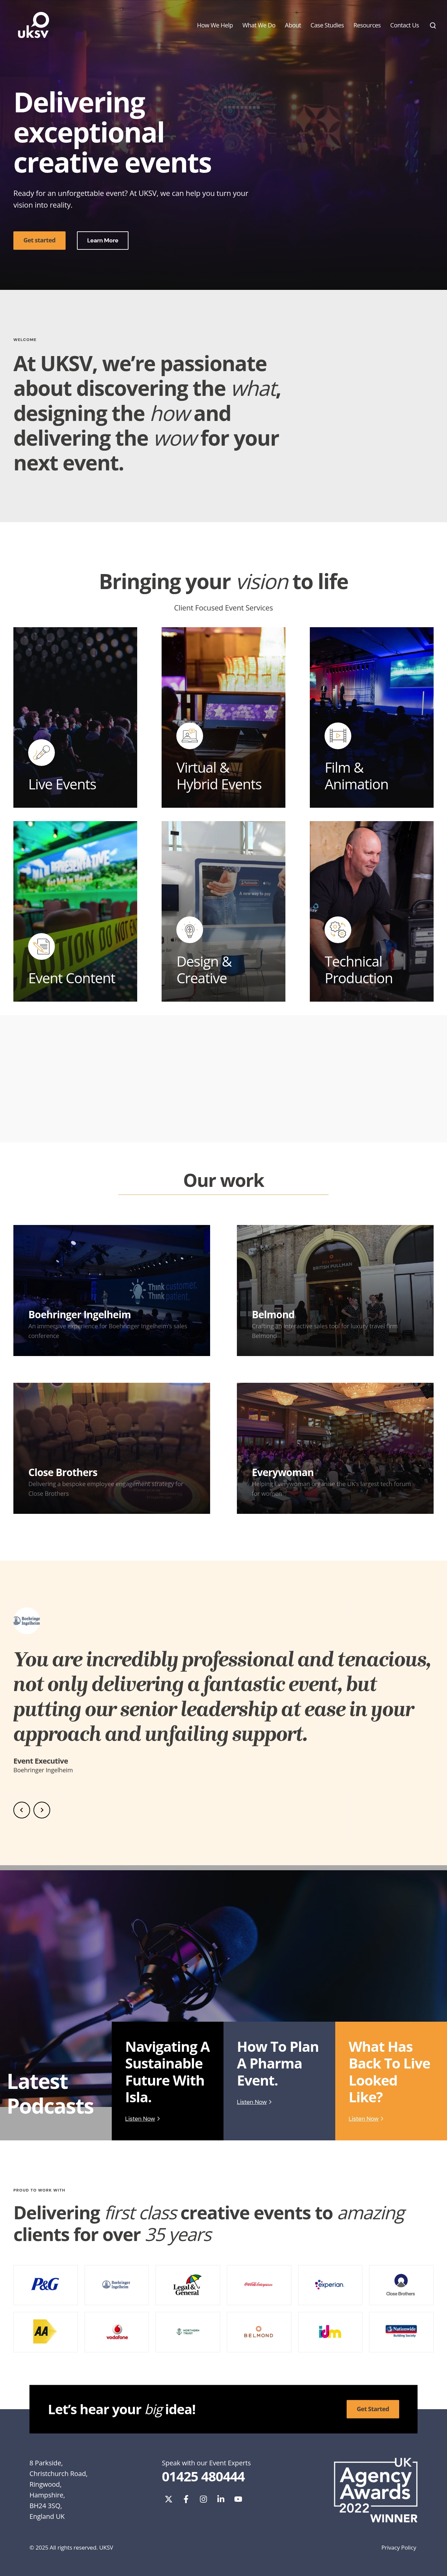Open the Facebook social icon
447x2576 pixels.
coord(186,2499)
